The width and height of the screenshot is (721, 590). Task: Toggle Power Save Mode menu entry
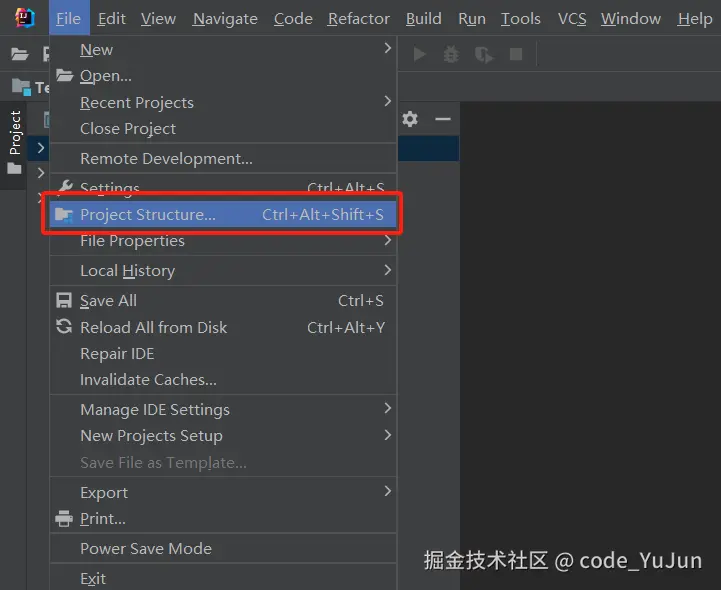[223, 549]
